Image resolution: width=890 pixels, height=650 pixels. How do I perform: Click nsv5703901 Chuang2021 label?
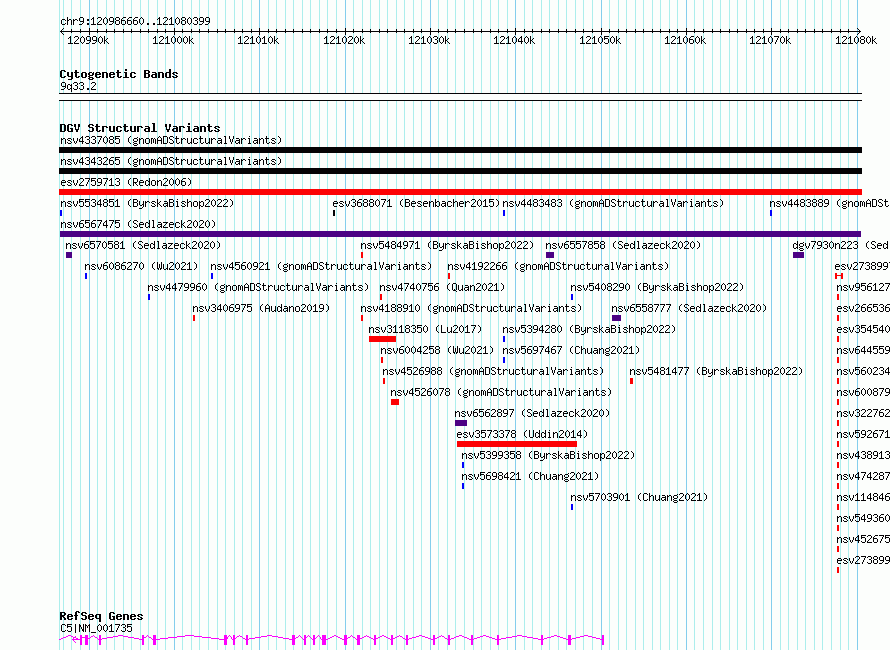pyautogui.click(x=639, y=497)
